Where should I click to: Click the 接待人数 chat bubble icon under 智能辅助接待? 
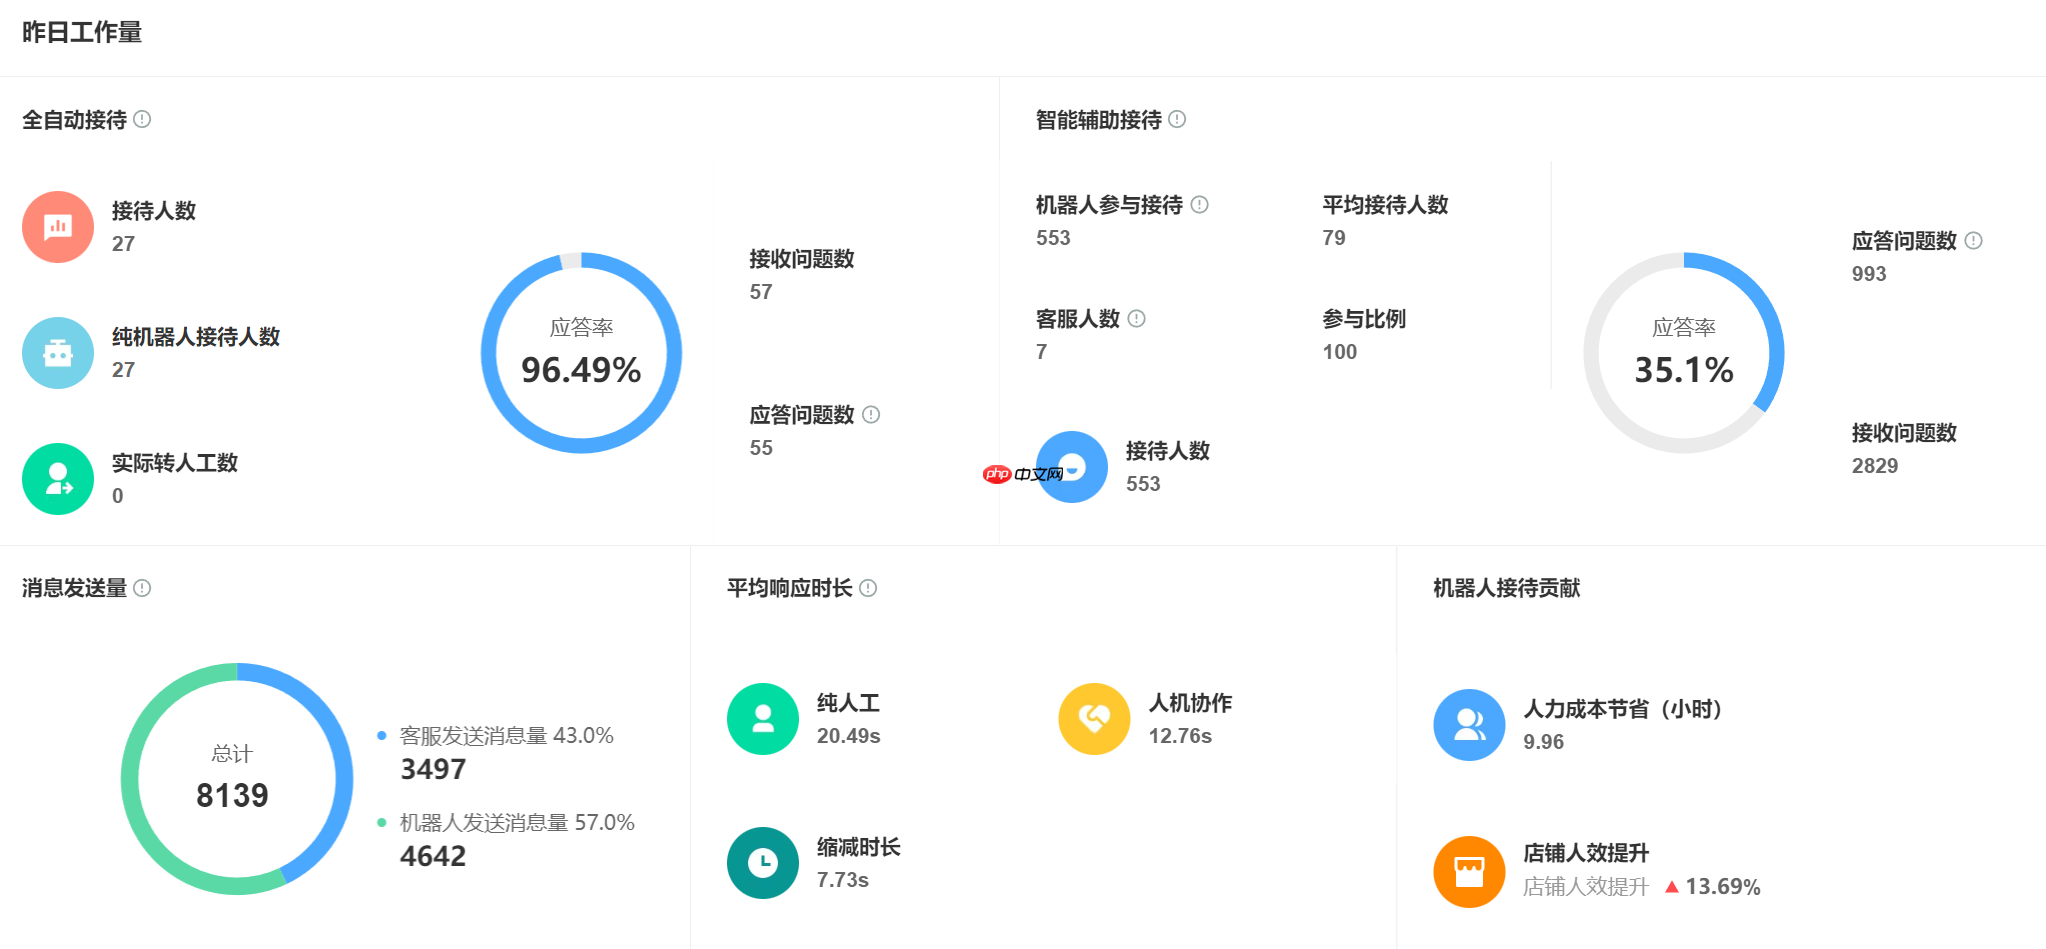[1071, 466]
